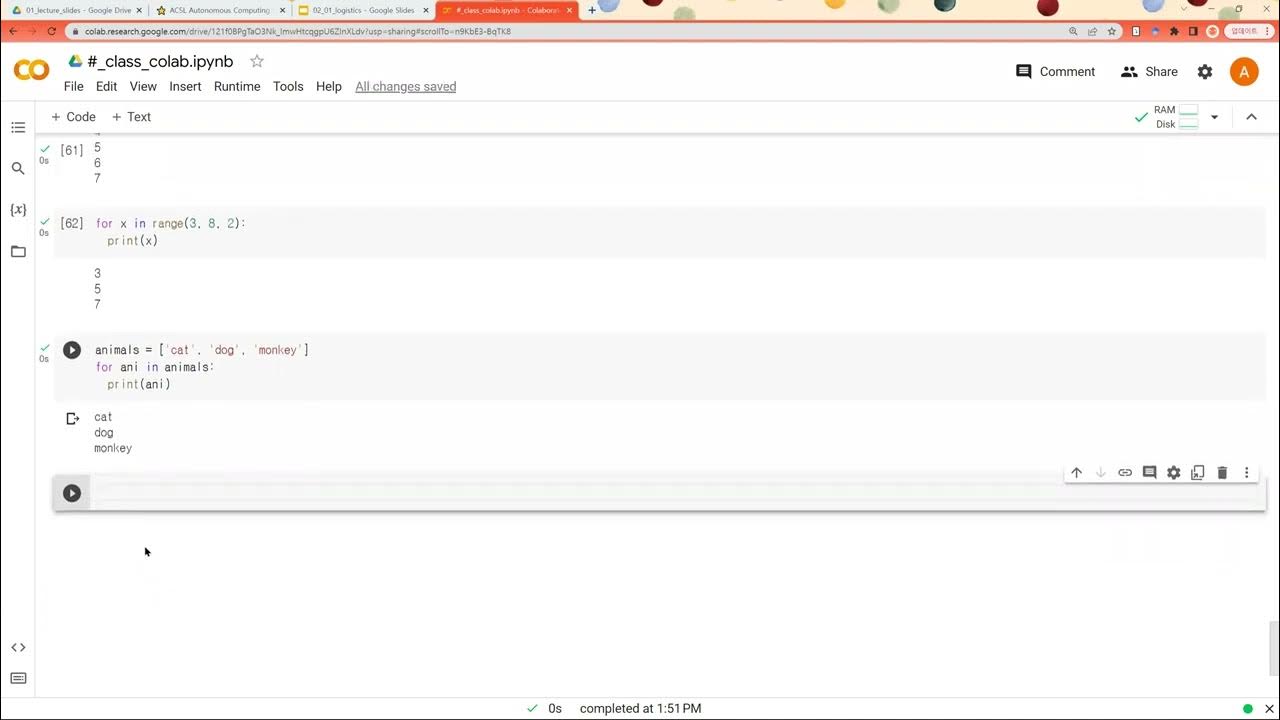Open code snippets panel icon
Image resolution: width=1280 pixels, height=720 pixels.
[x=18, y=647]
